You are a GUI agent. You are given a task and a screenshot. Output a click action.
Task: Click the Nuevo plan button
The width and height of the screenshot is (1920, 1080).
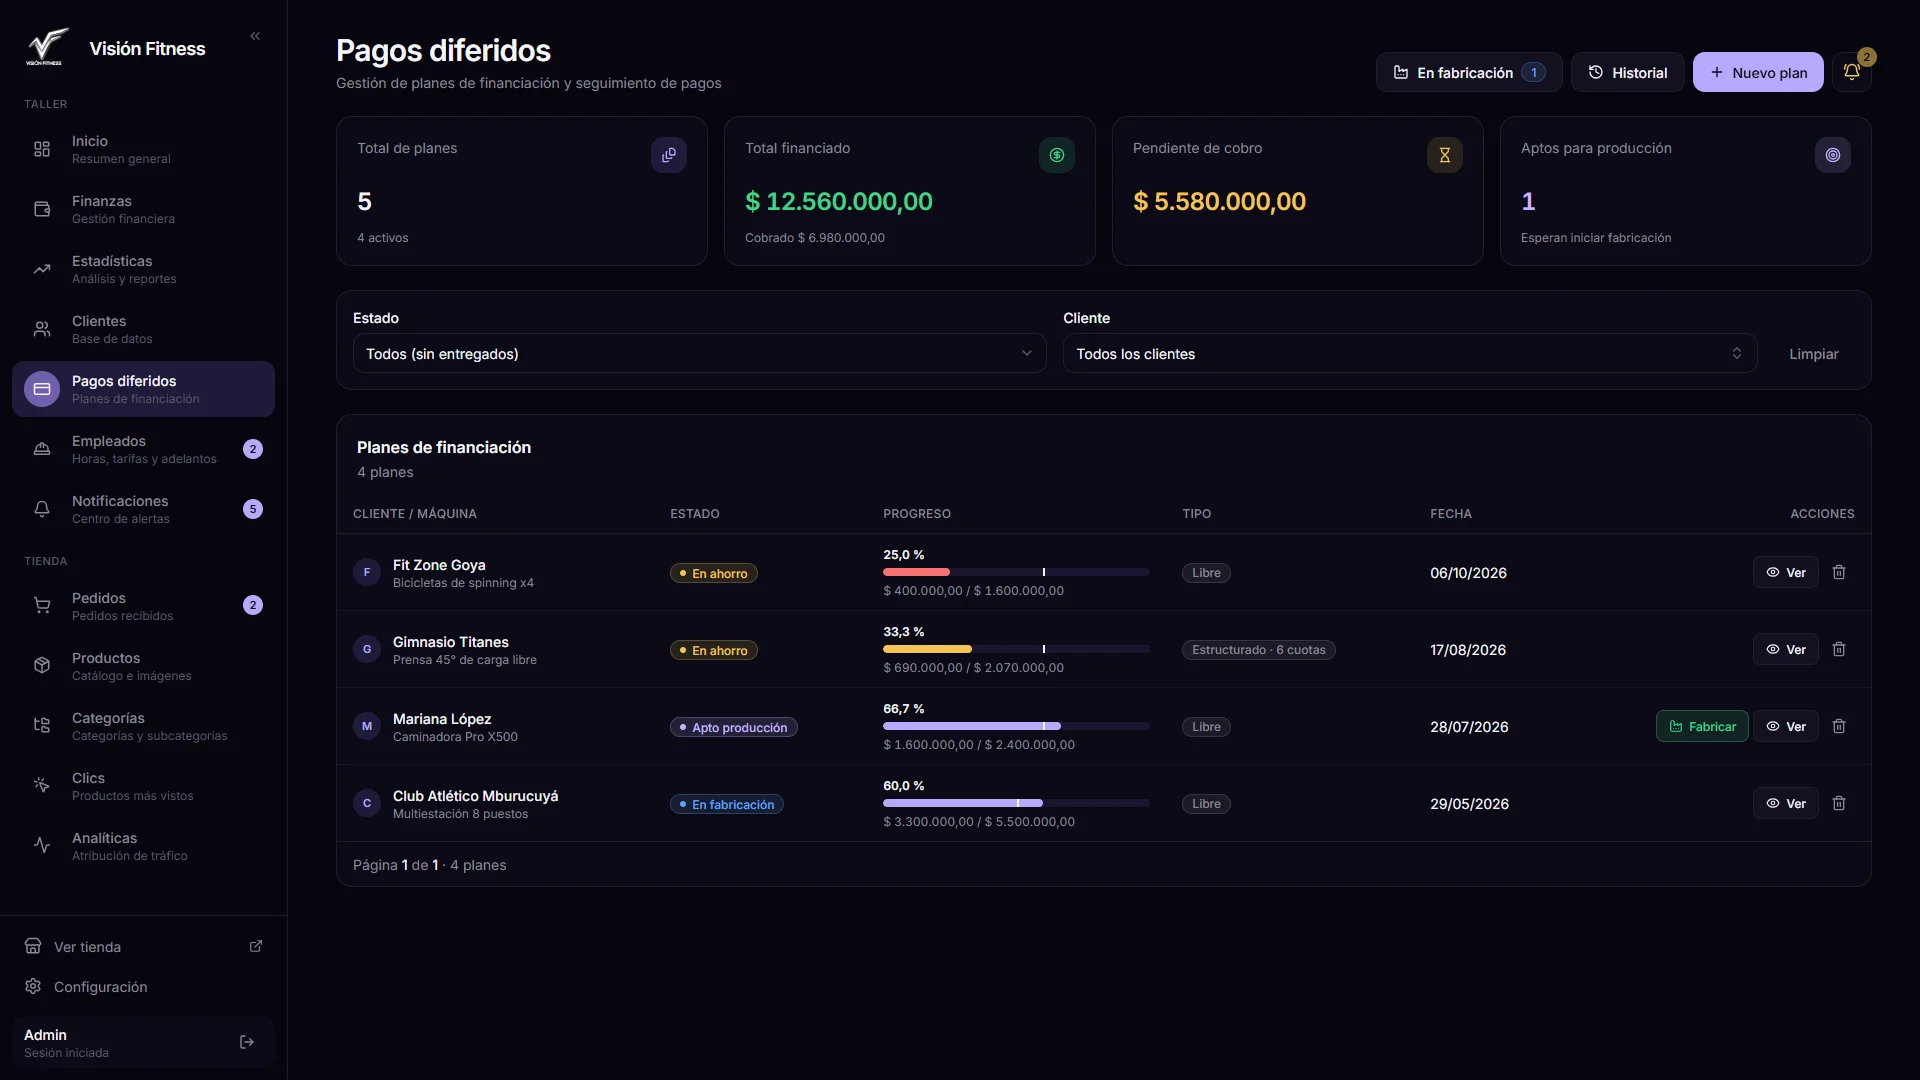tap(1758, 72)
